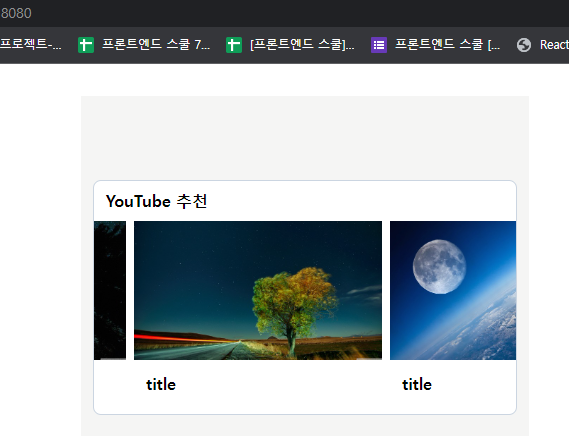Select the tree at night video thumbnail
Viewport: 569px width, 436px height.
pyautogui.click(x=258, y=290)
